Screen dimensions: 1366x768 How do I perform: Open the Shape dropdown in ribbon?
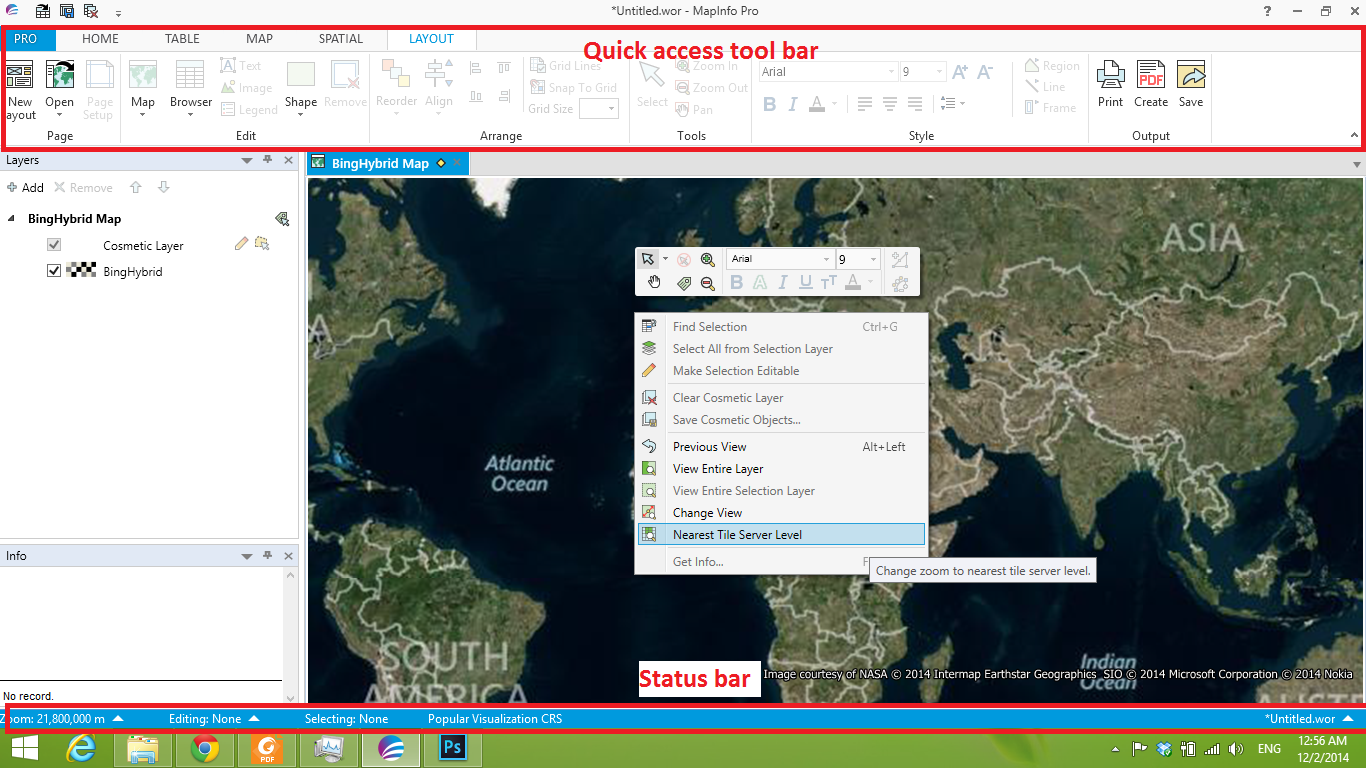(x=301, y=115)
